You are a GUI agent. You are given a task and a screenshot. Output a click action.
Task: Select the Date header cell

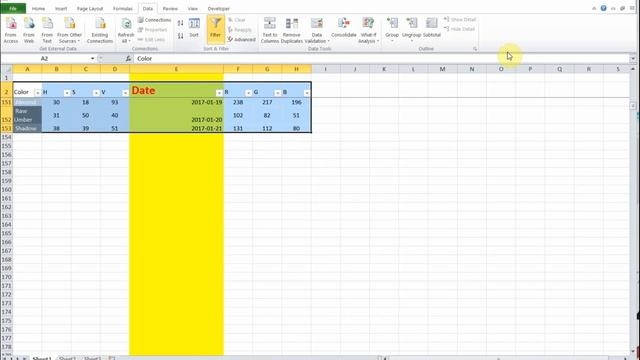click(x=176, y=89)
